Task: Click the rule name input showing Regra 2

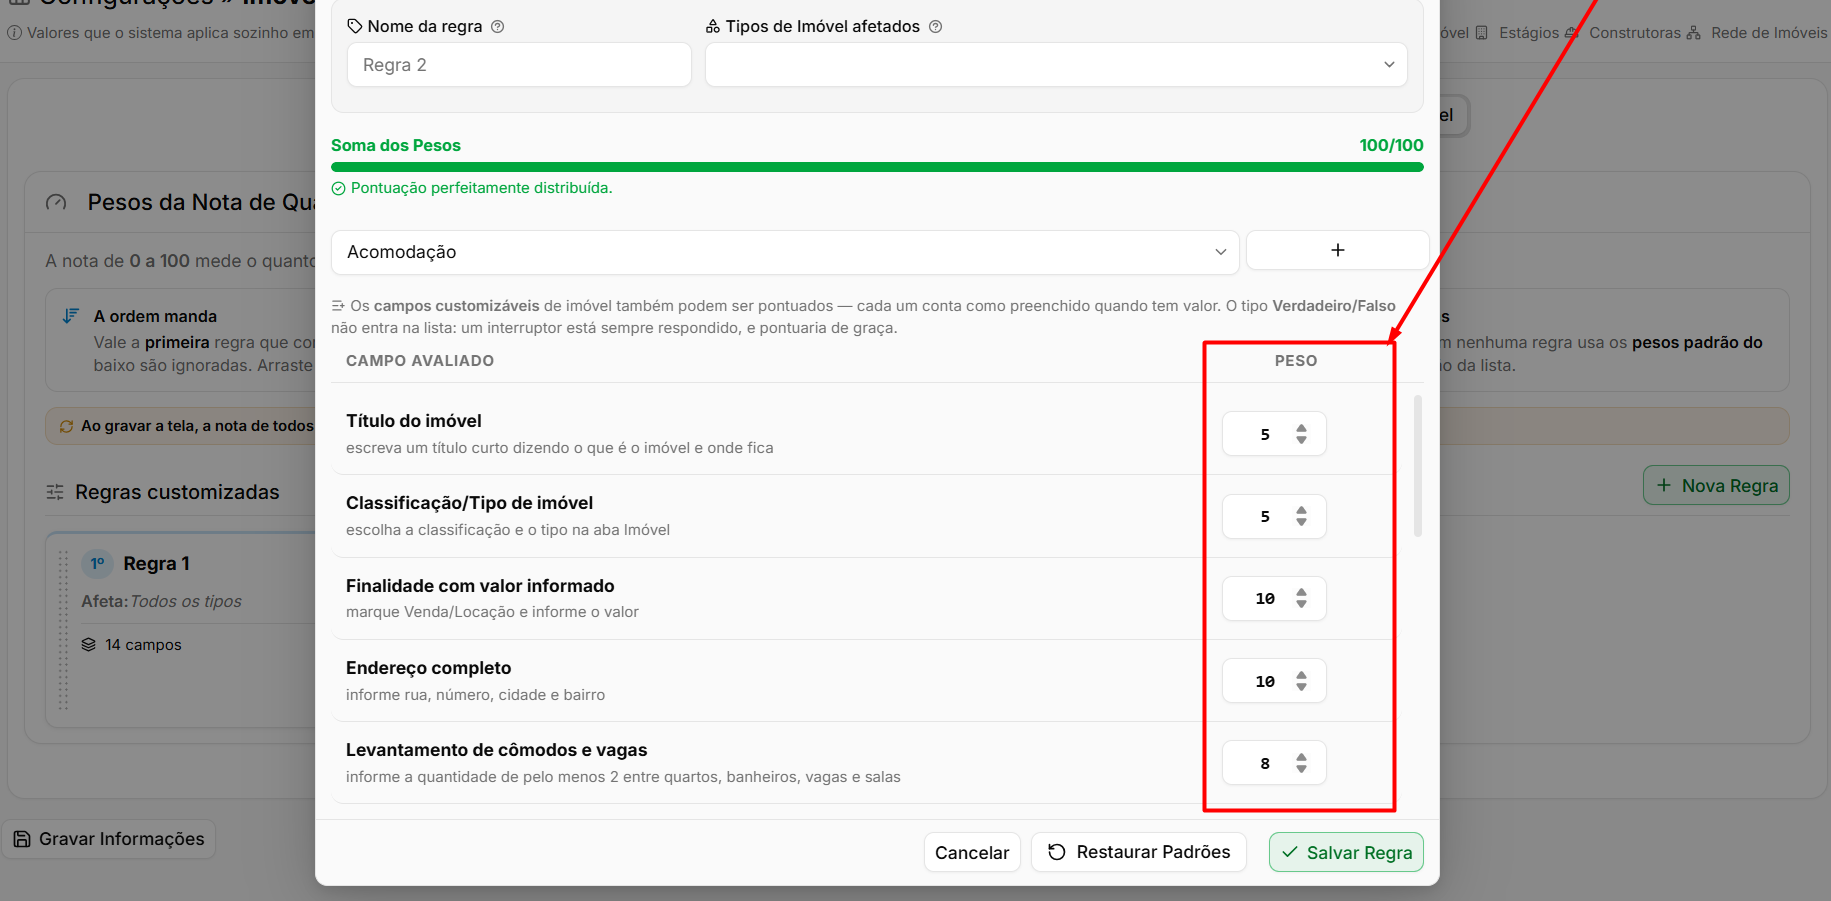Action: coord(519,64)
